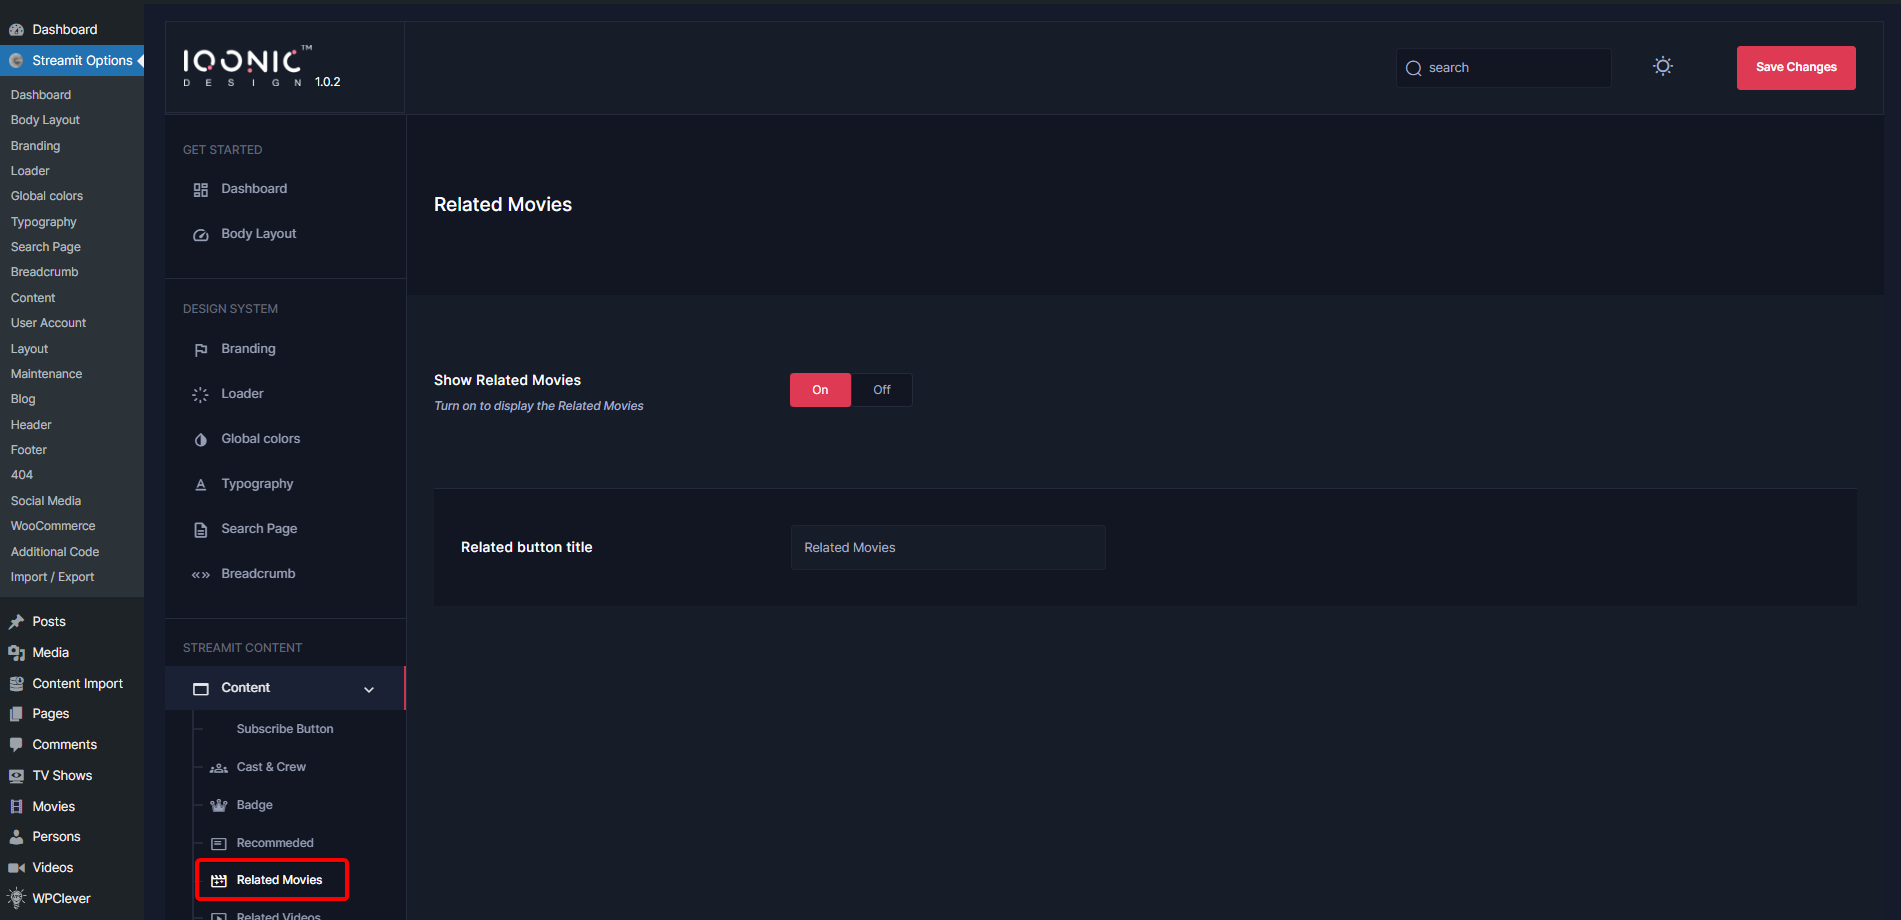
Task: Click the Pages icon in WordPress menu
Action: (x=16, y=714)
